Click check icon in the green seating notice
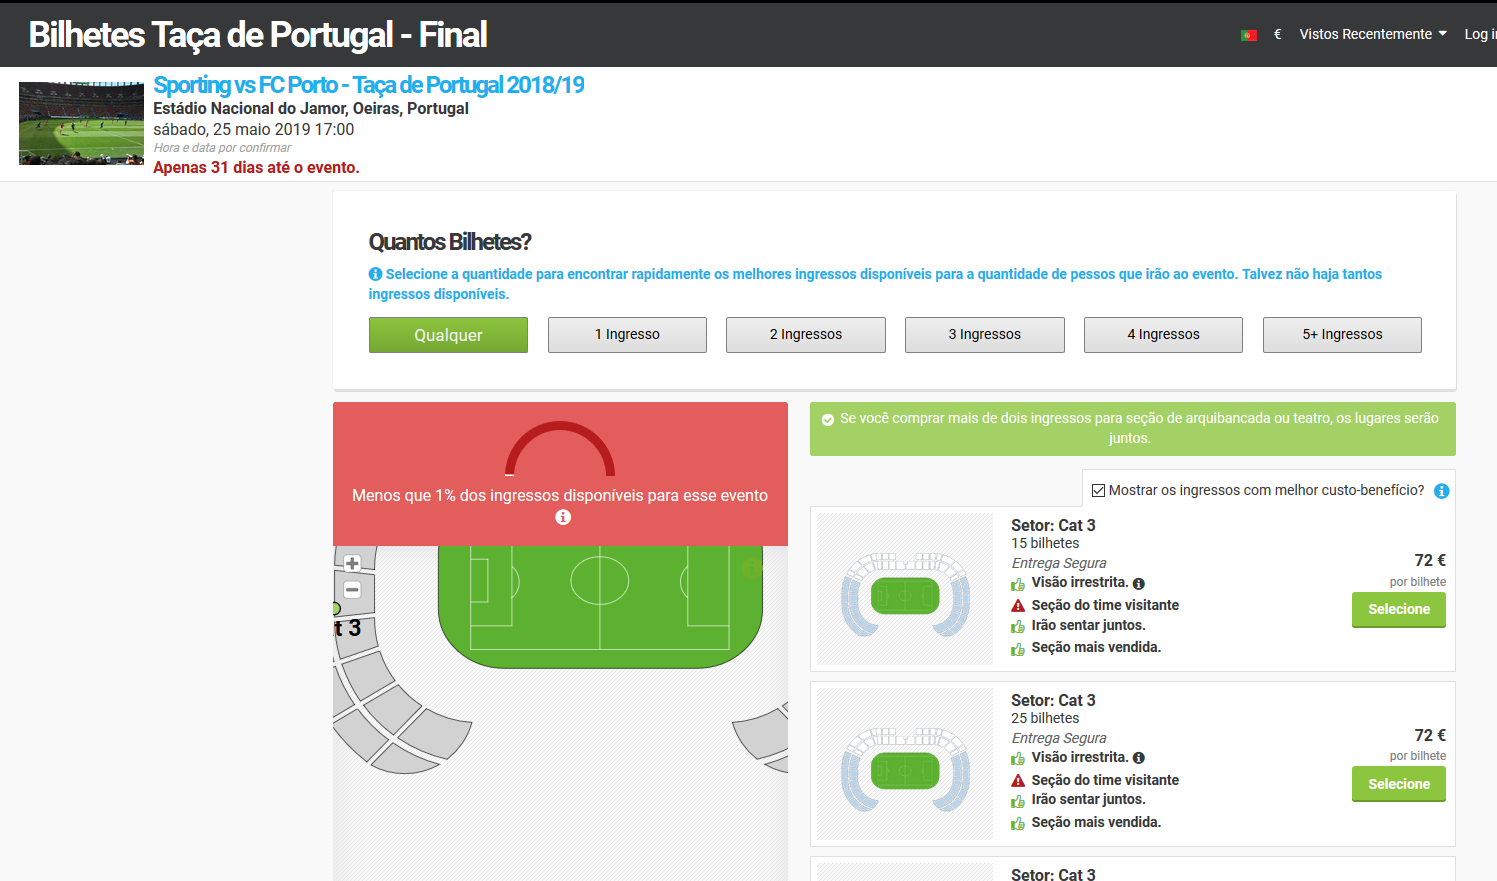 coord(828,420)
